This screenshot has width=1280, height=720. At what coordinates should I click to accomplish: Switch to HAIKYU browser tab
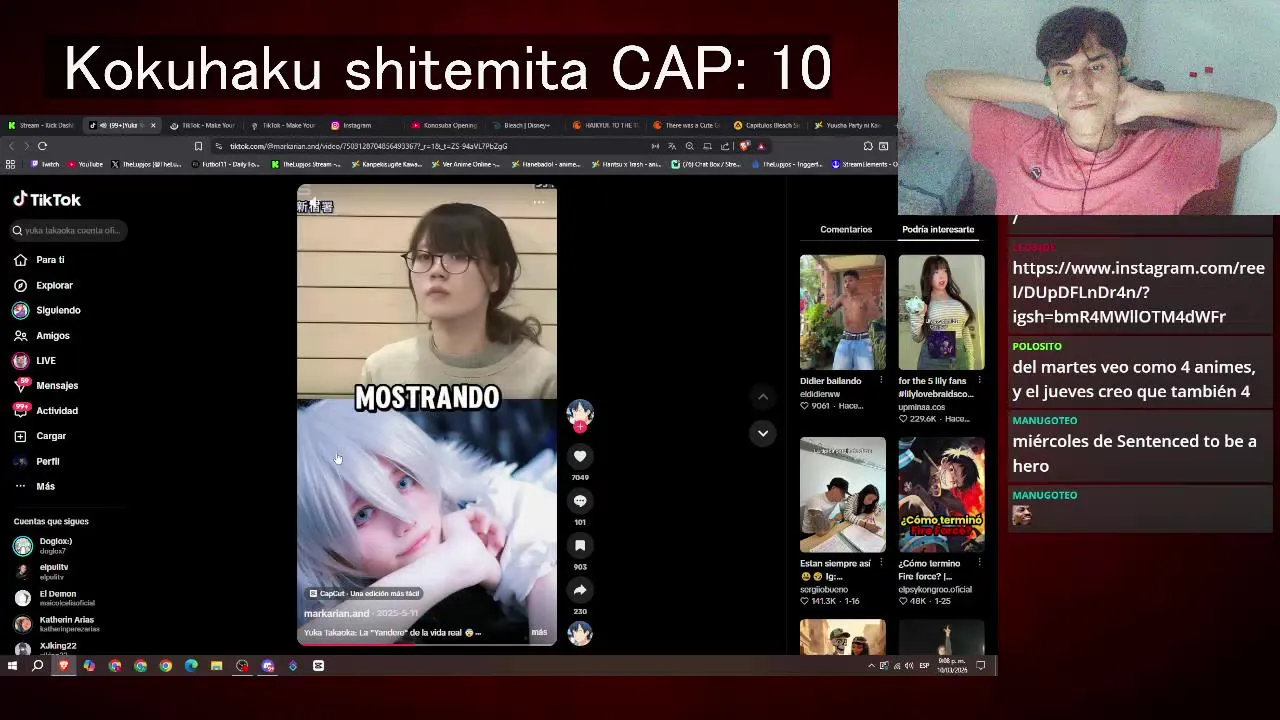606,125
